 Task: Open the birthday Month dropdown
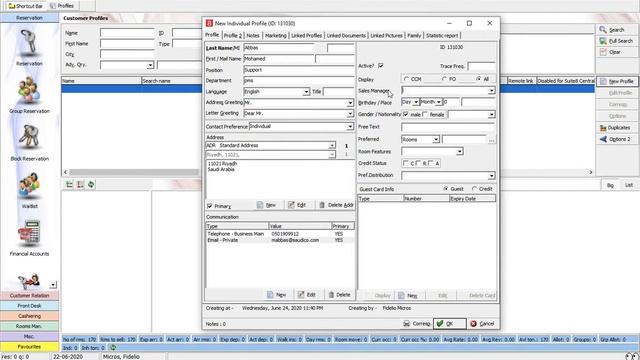[439, 102]
